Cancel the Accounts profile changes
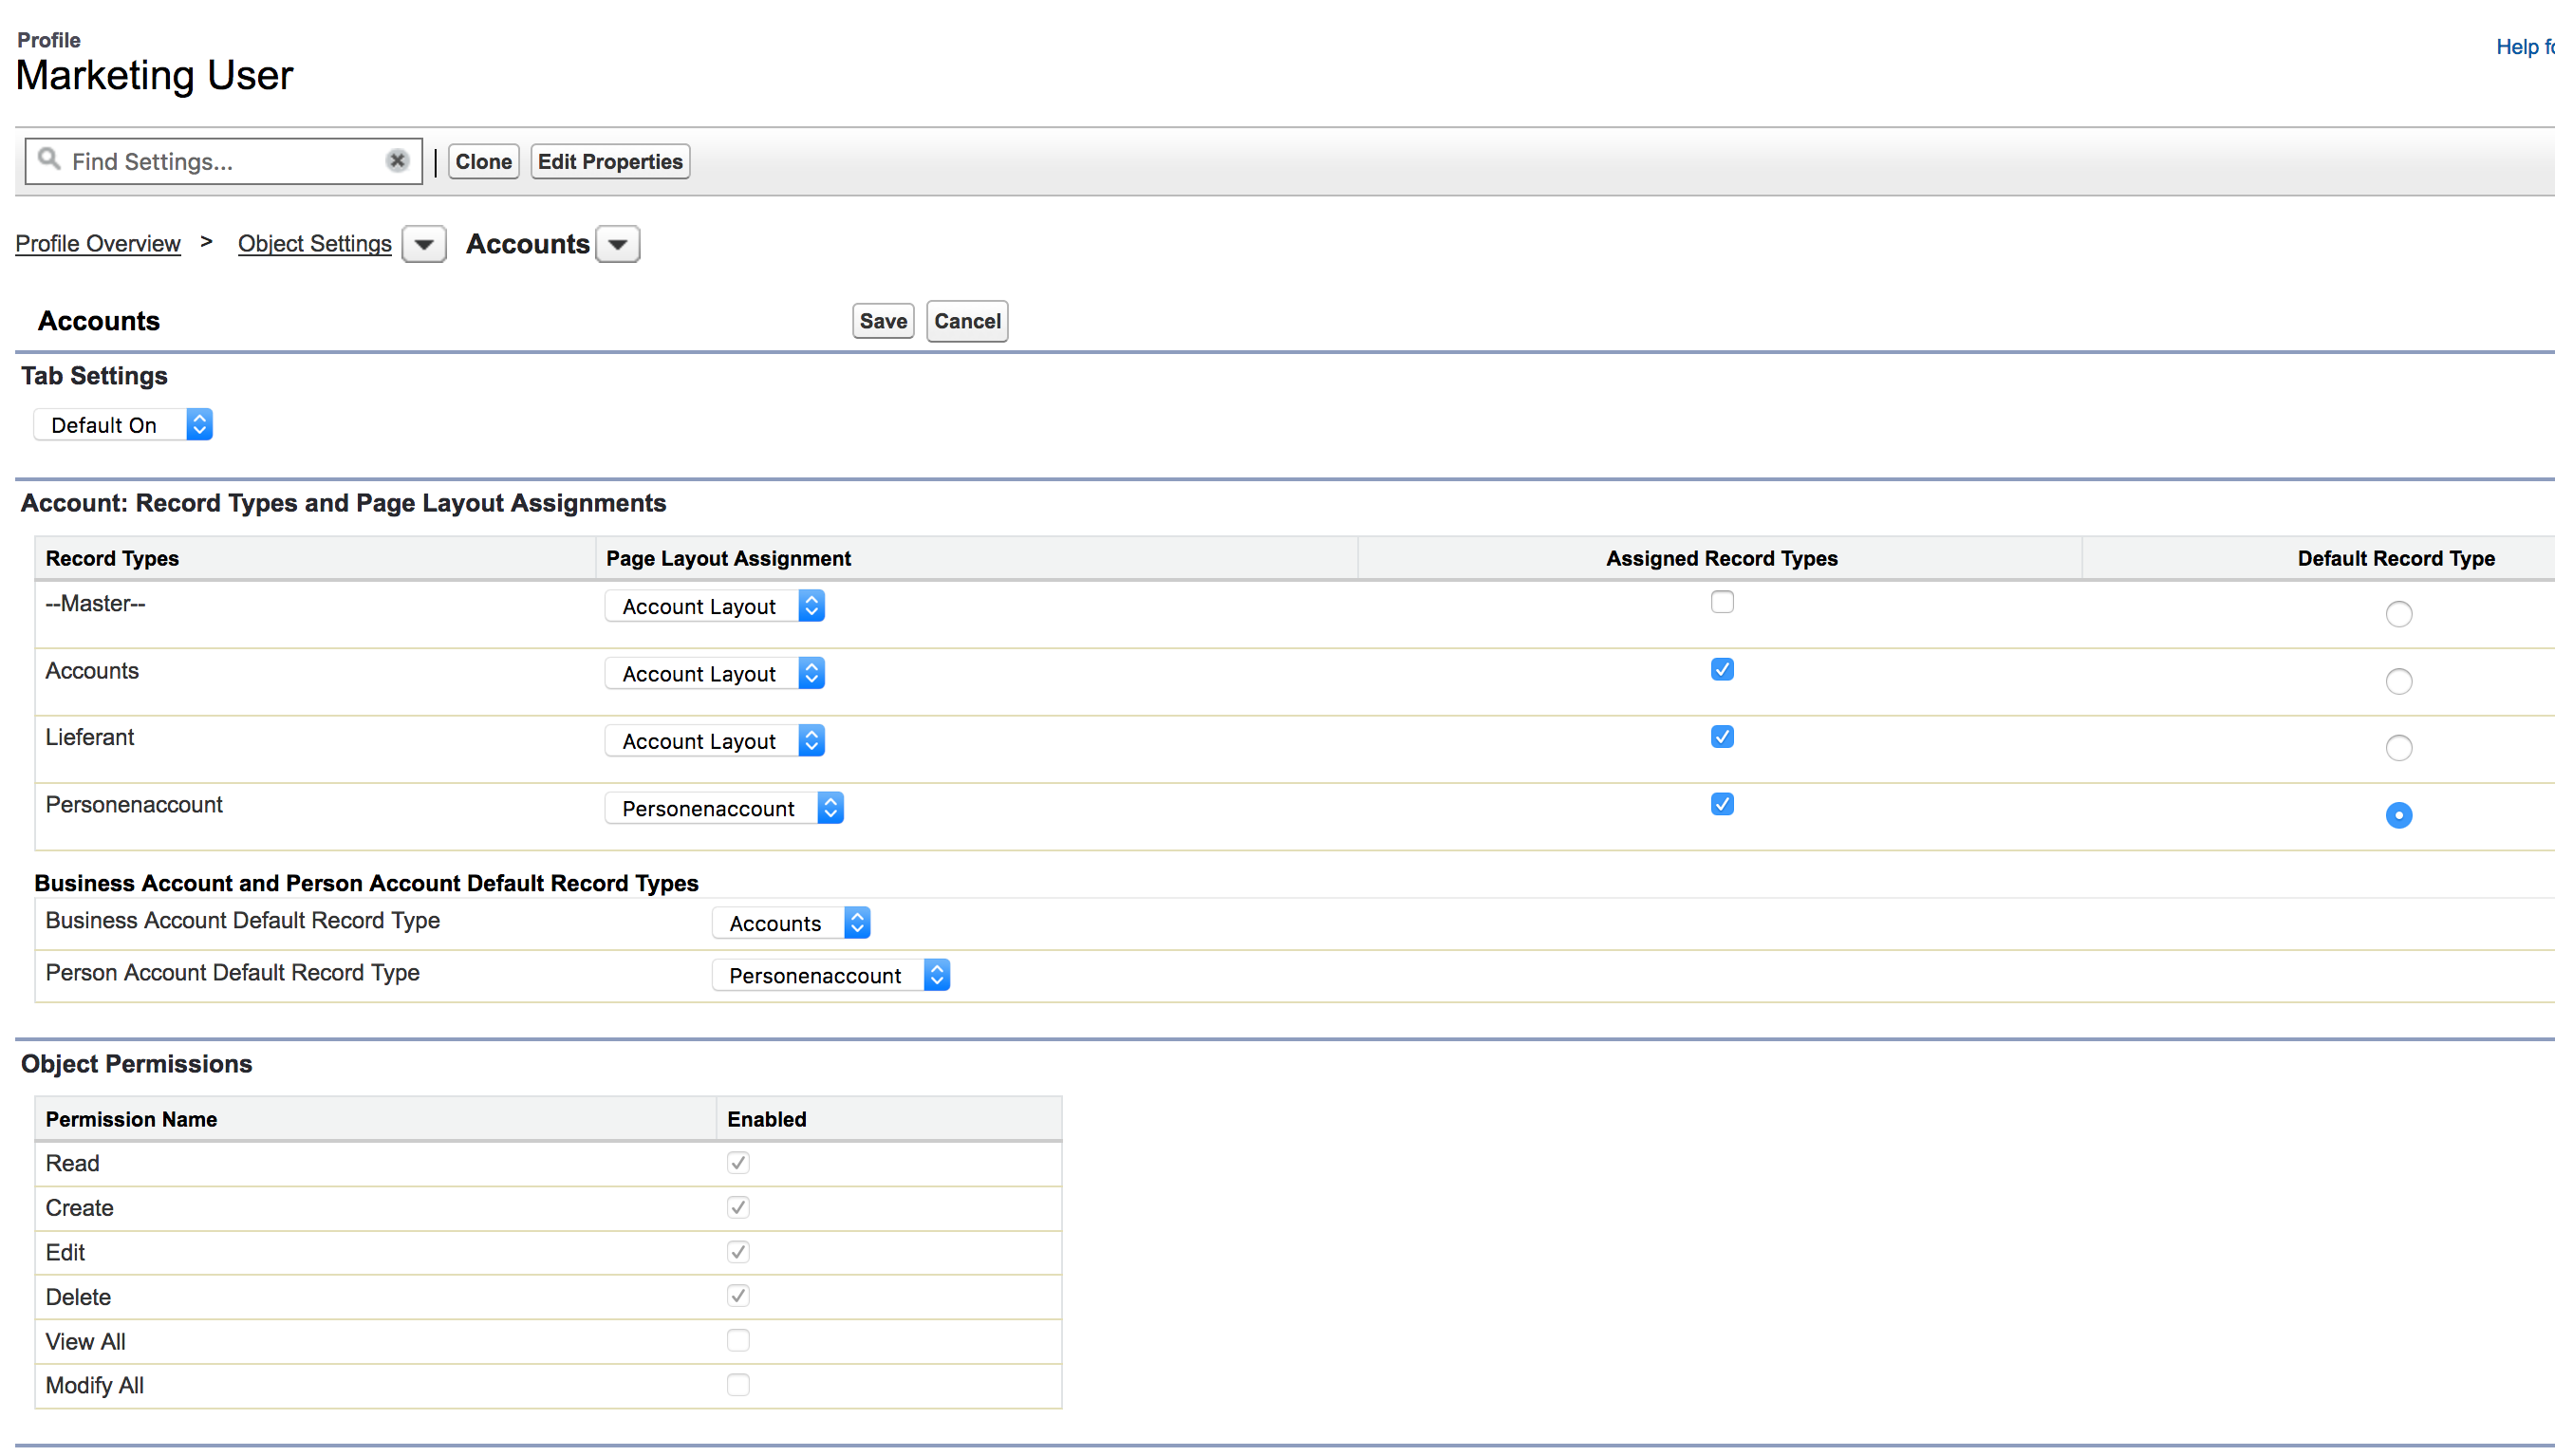2555x1456 pixels. (967, 321)
